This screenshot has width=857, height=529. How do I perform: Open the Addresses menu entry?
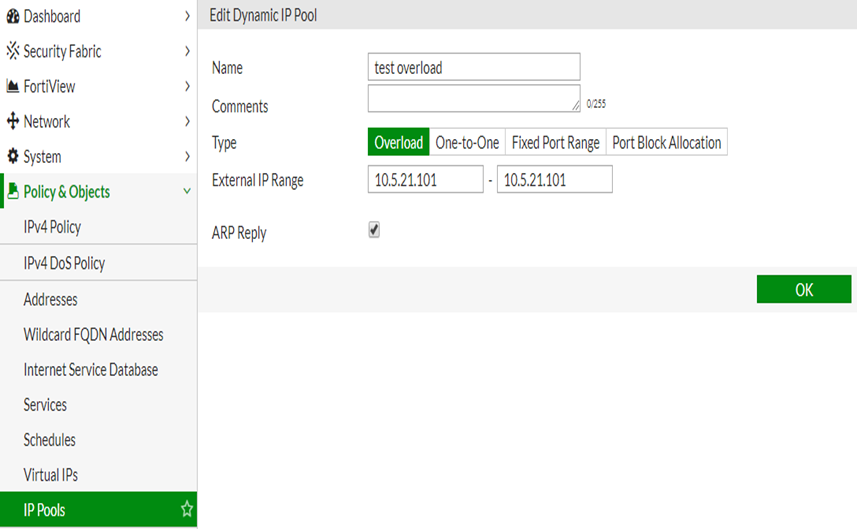coord(50,300)
